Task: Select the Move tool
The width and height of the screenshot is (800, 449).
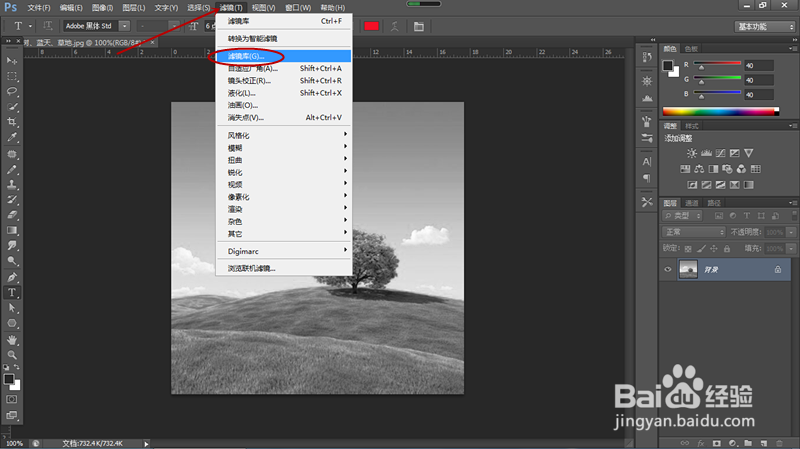Action: pyautogui.click(x=12, y=61)
